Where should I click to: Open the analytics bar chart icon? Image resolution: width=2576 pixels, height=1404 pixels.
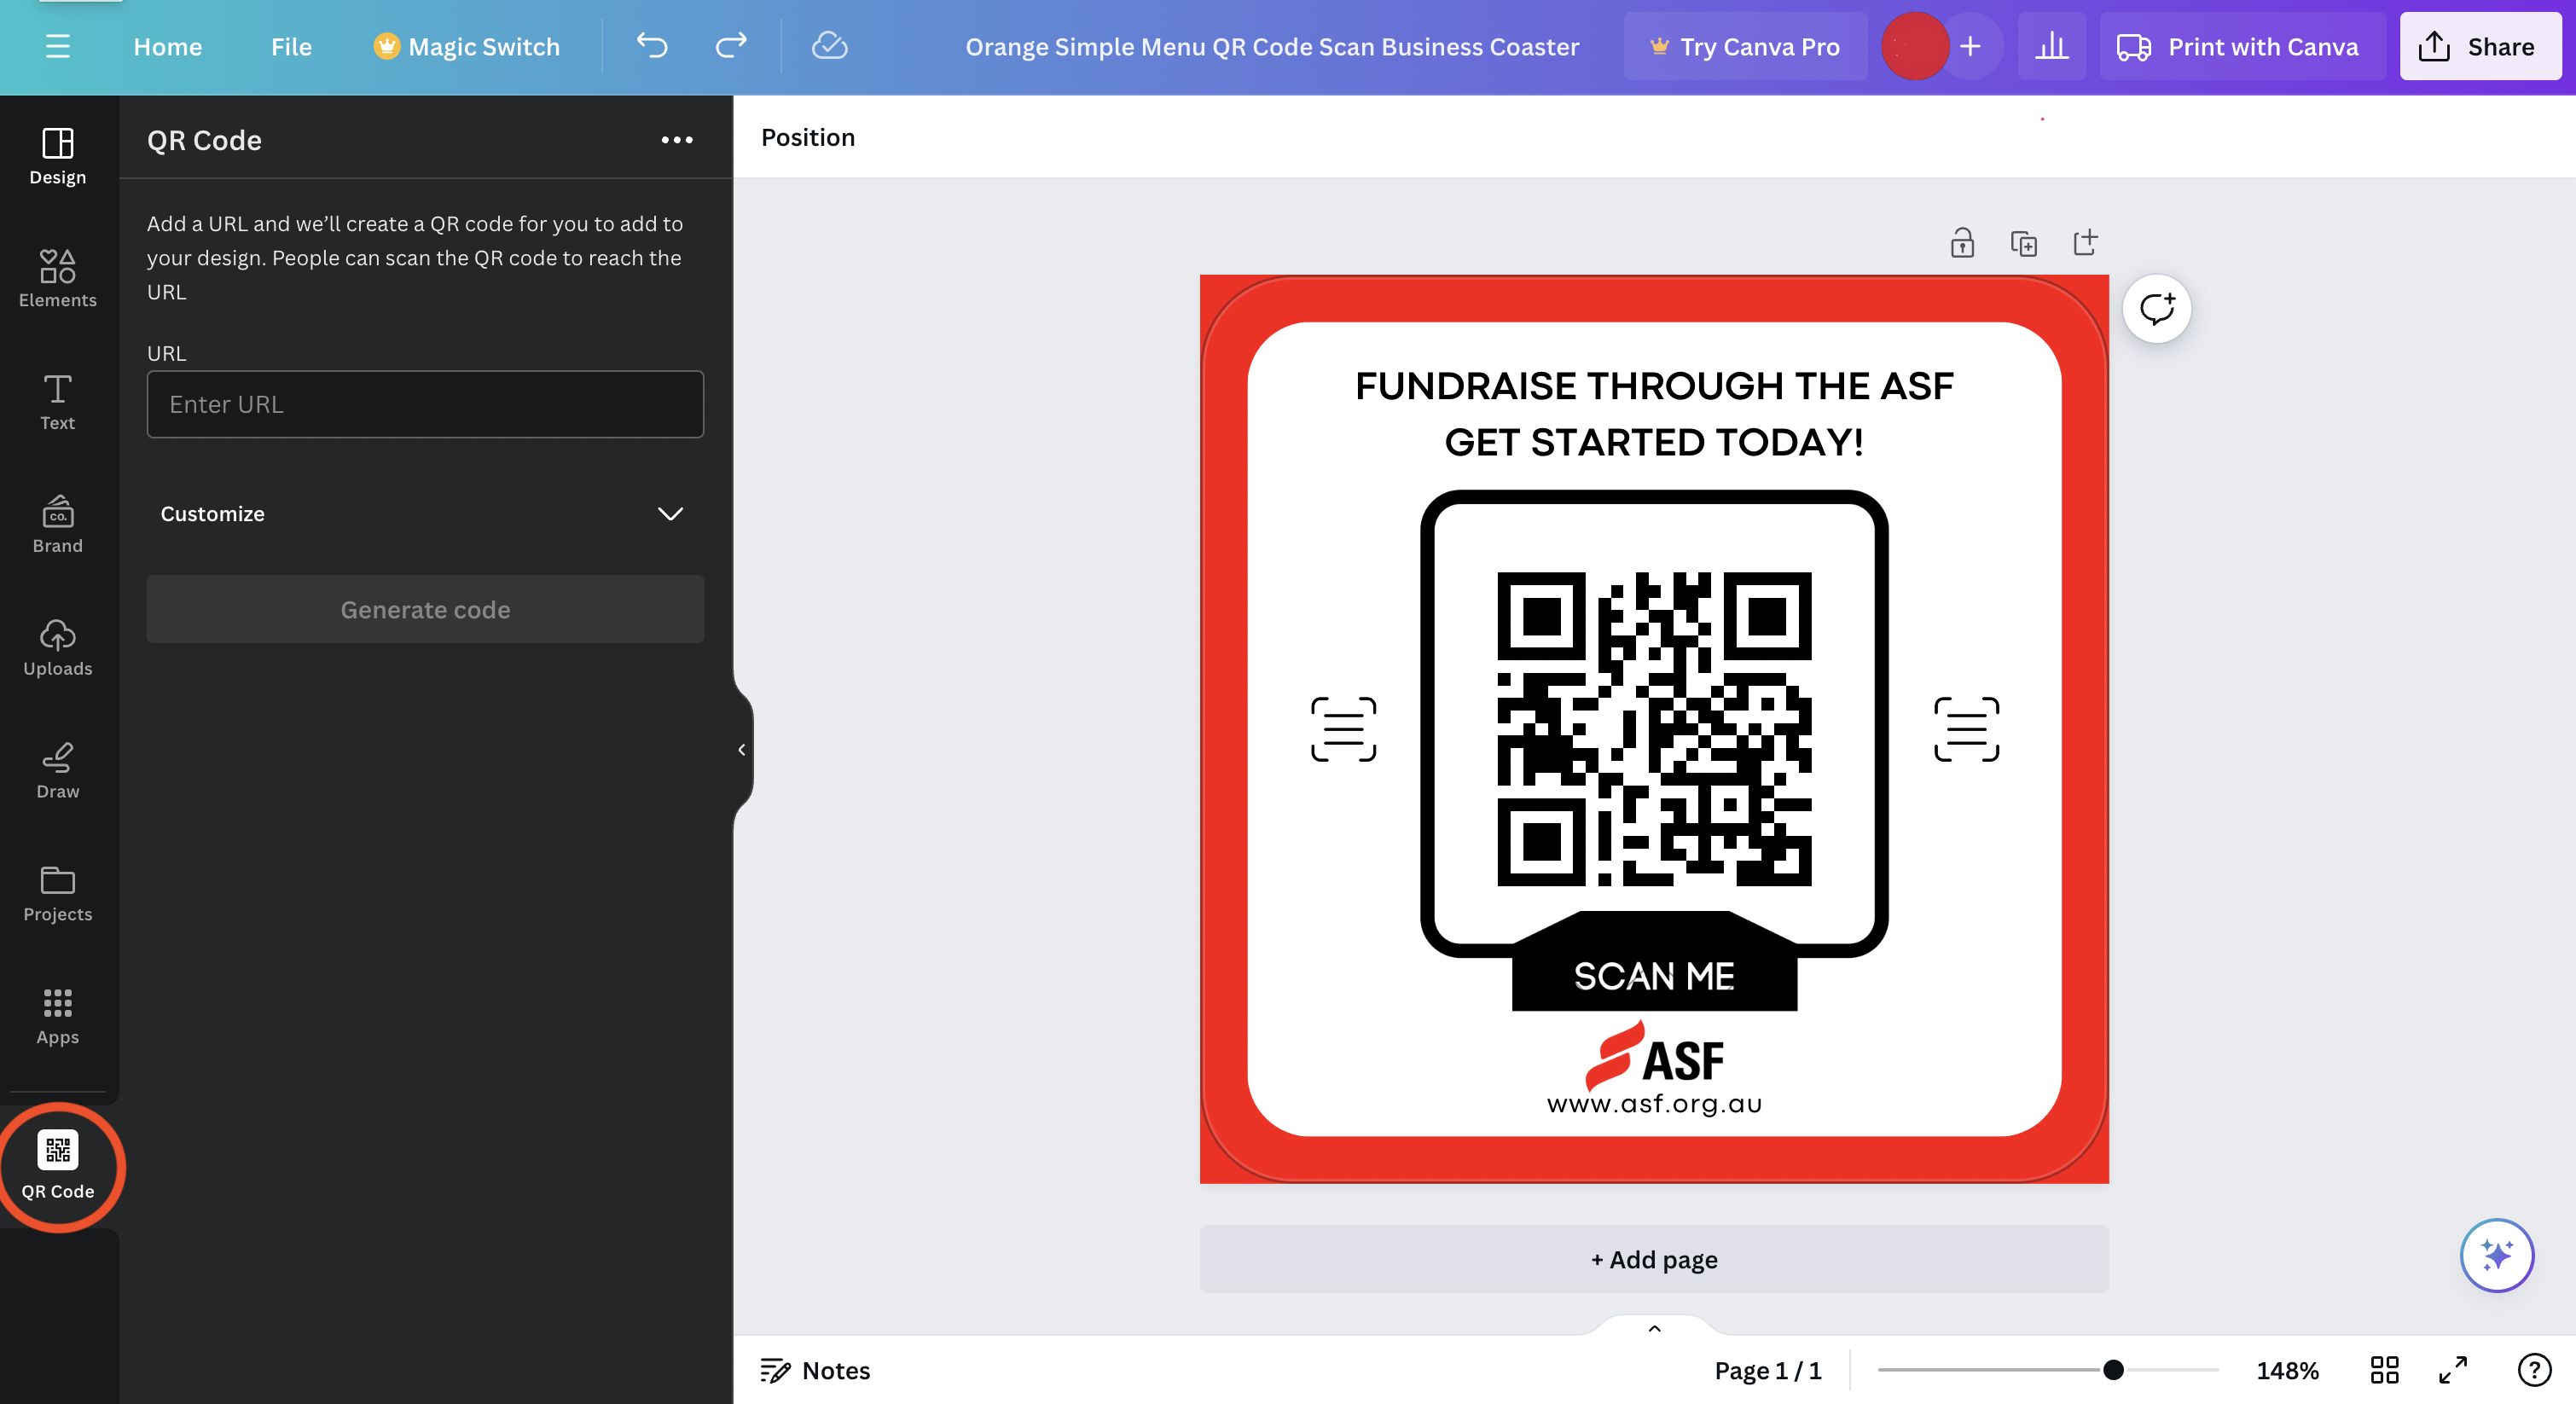tap(2052, 46)
